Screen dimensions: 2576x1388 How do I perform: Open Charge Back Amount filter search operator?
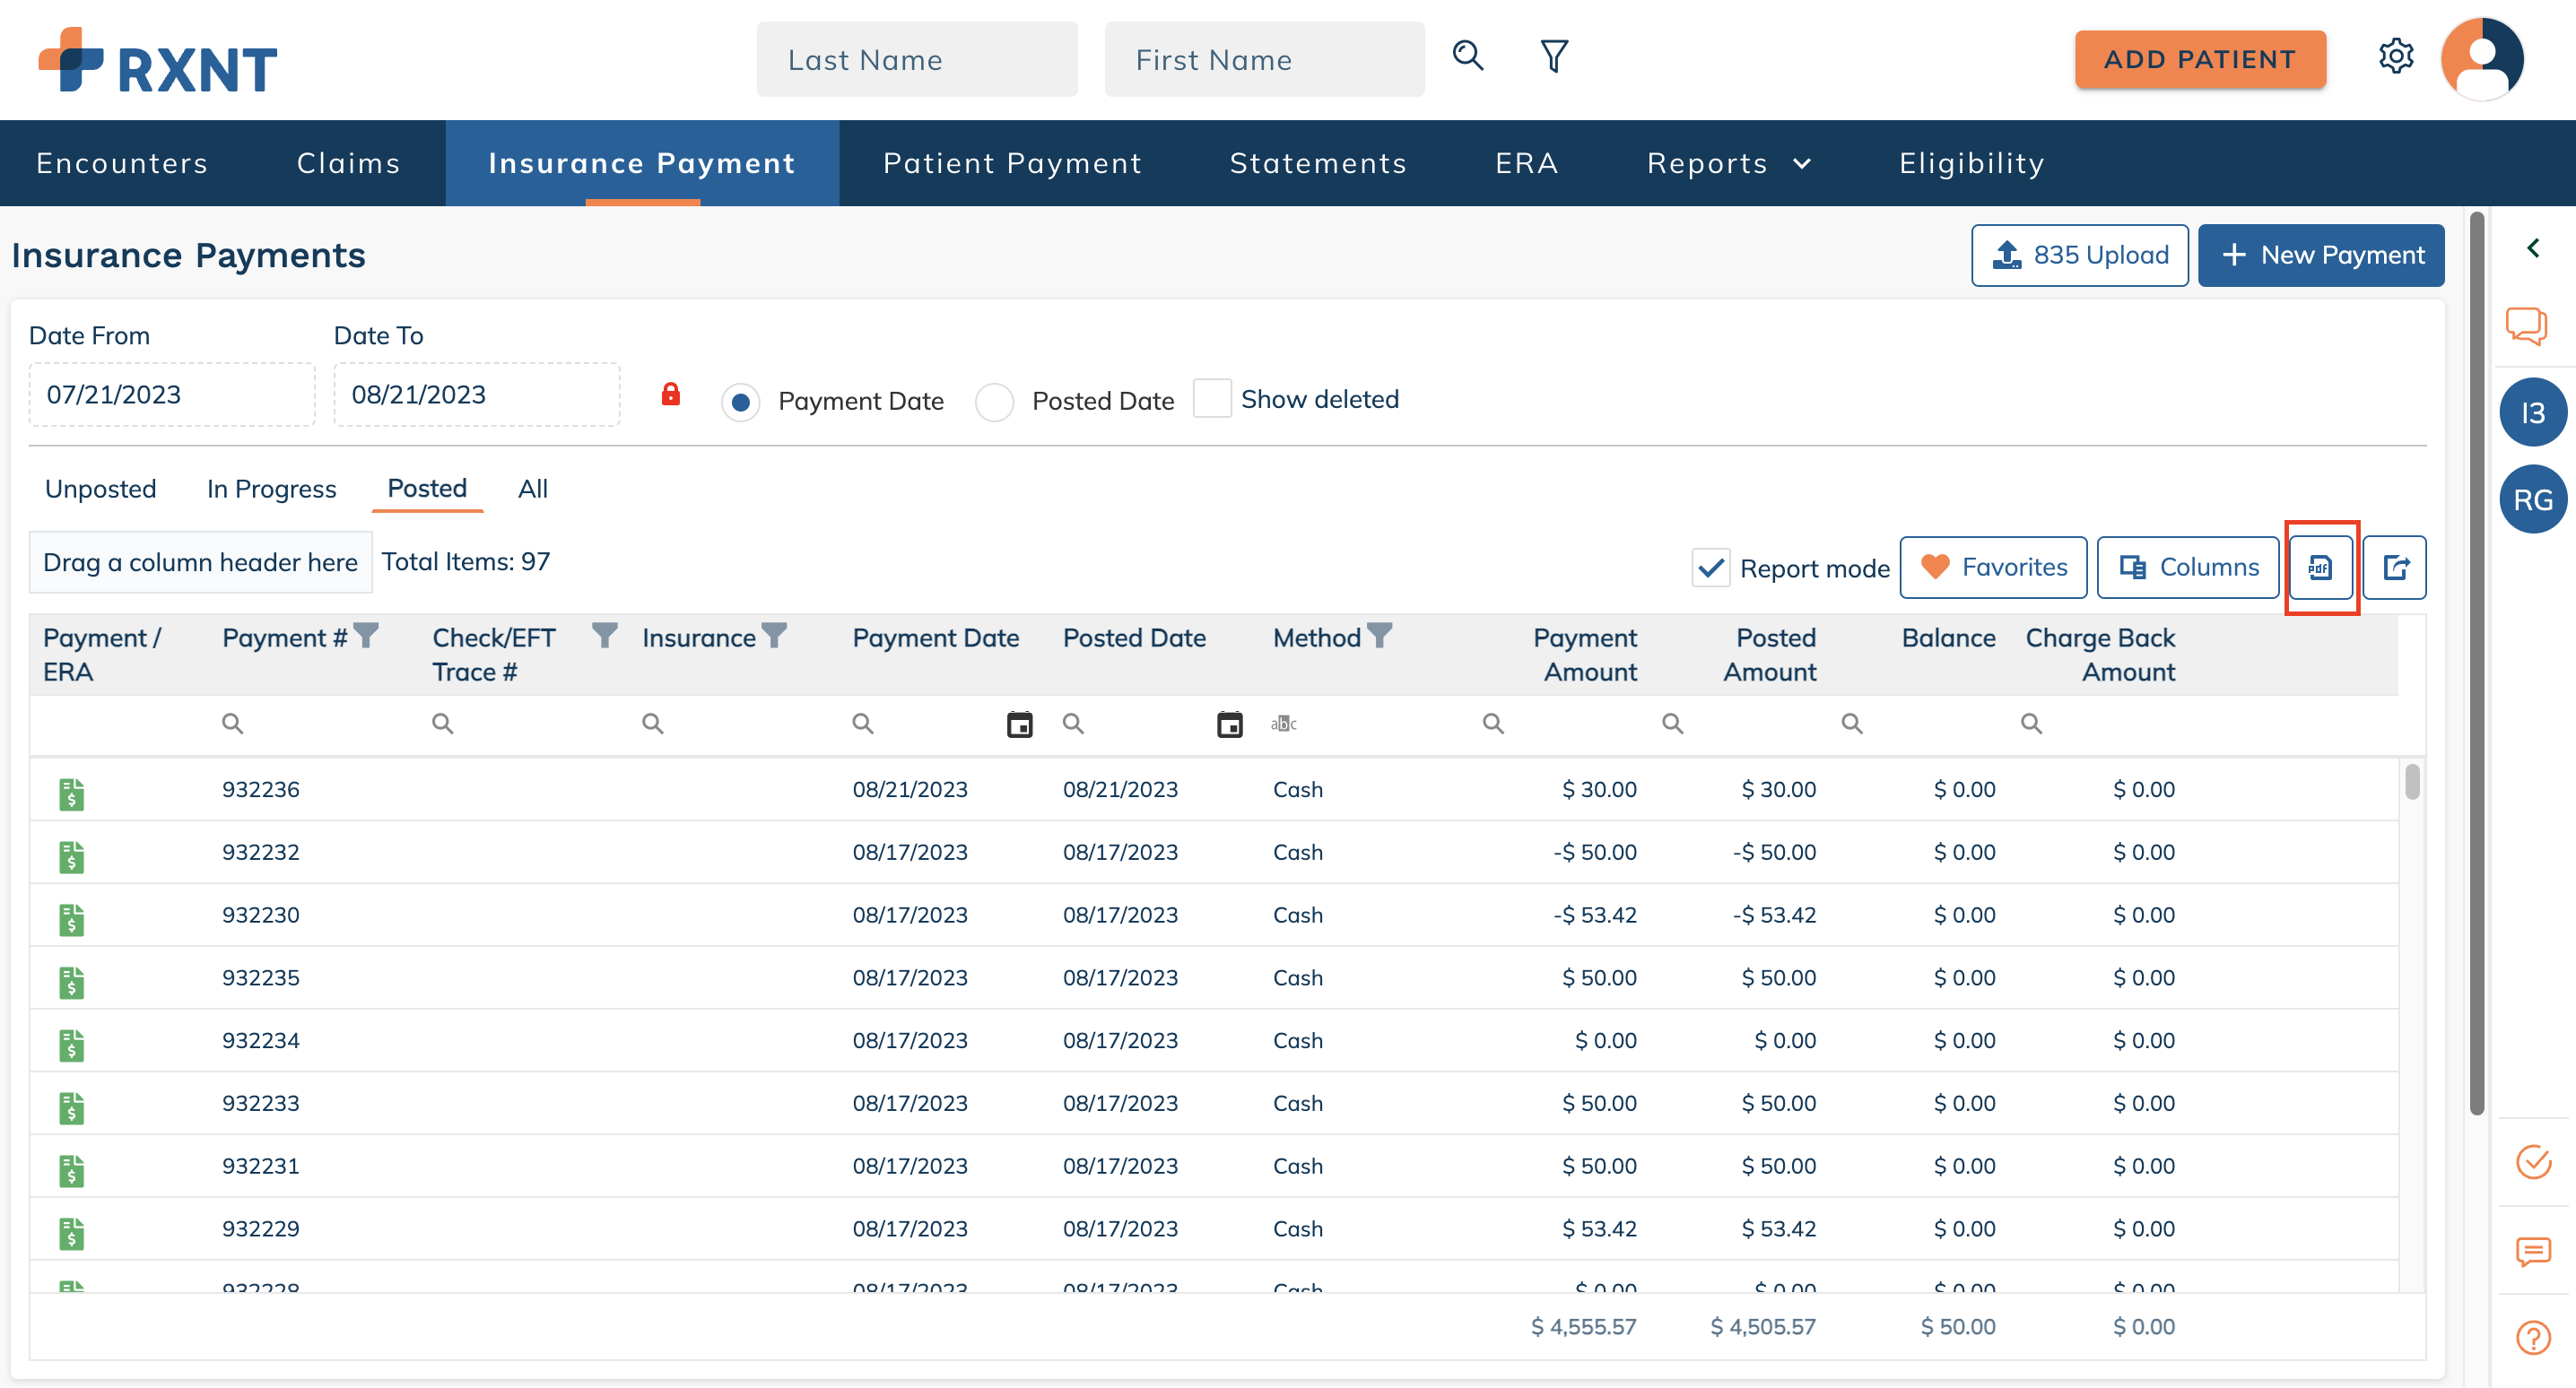click(2031, 724)
